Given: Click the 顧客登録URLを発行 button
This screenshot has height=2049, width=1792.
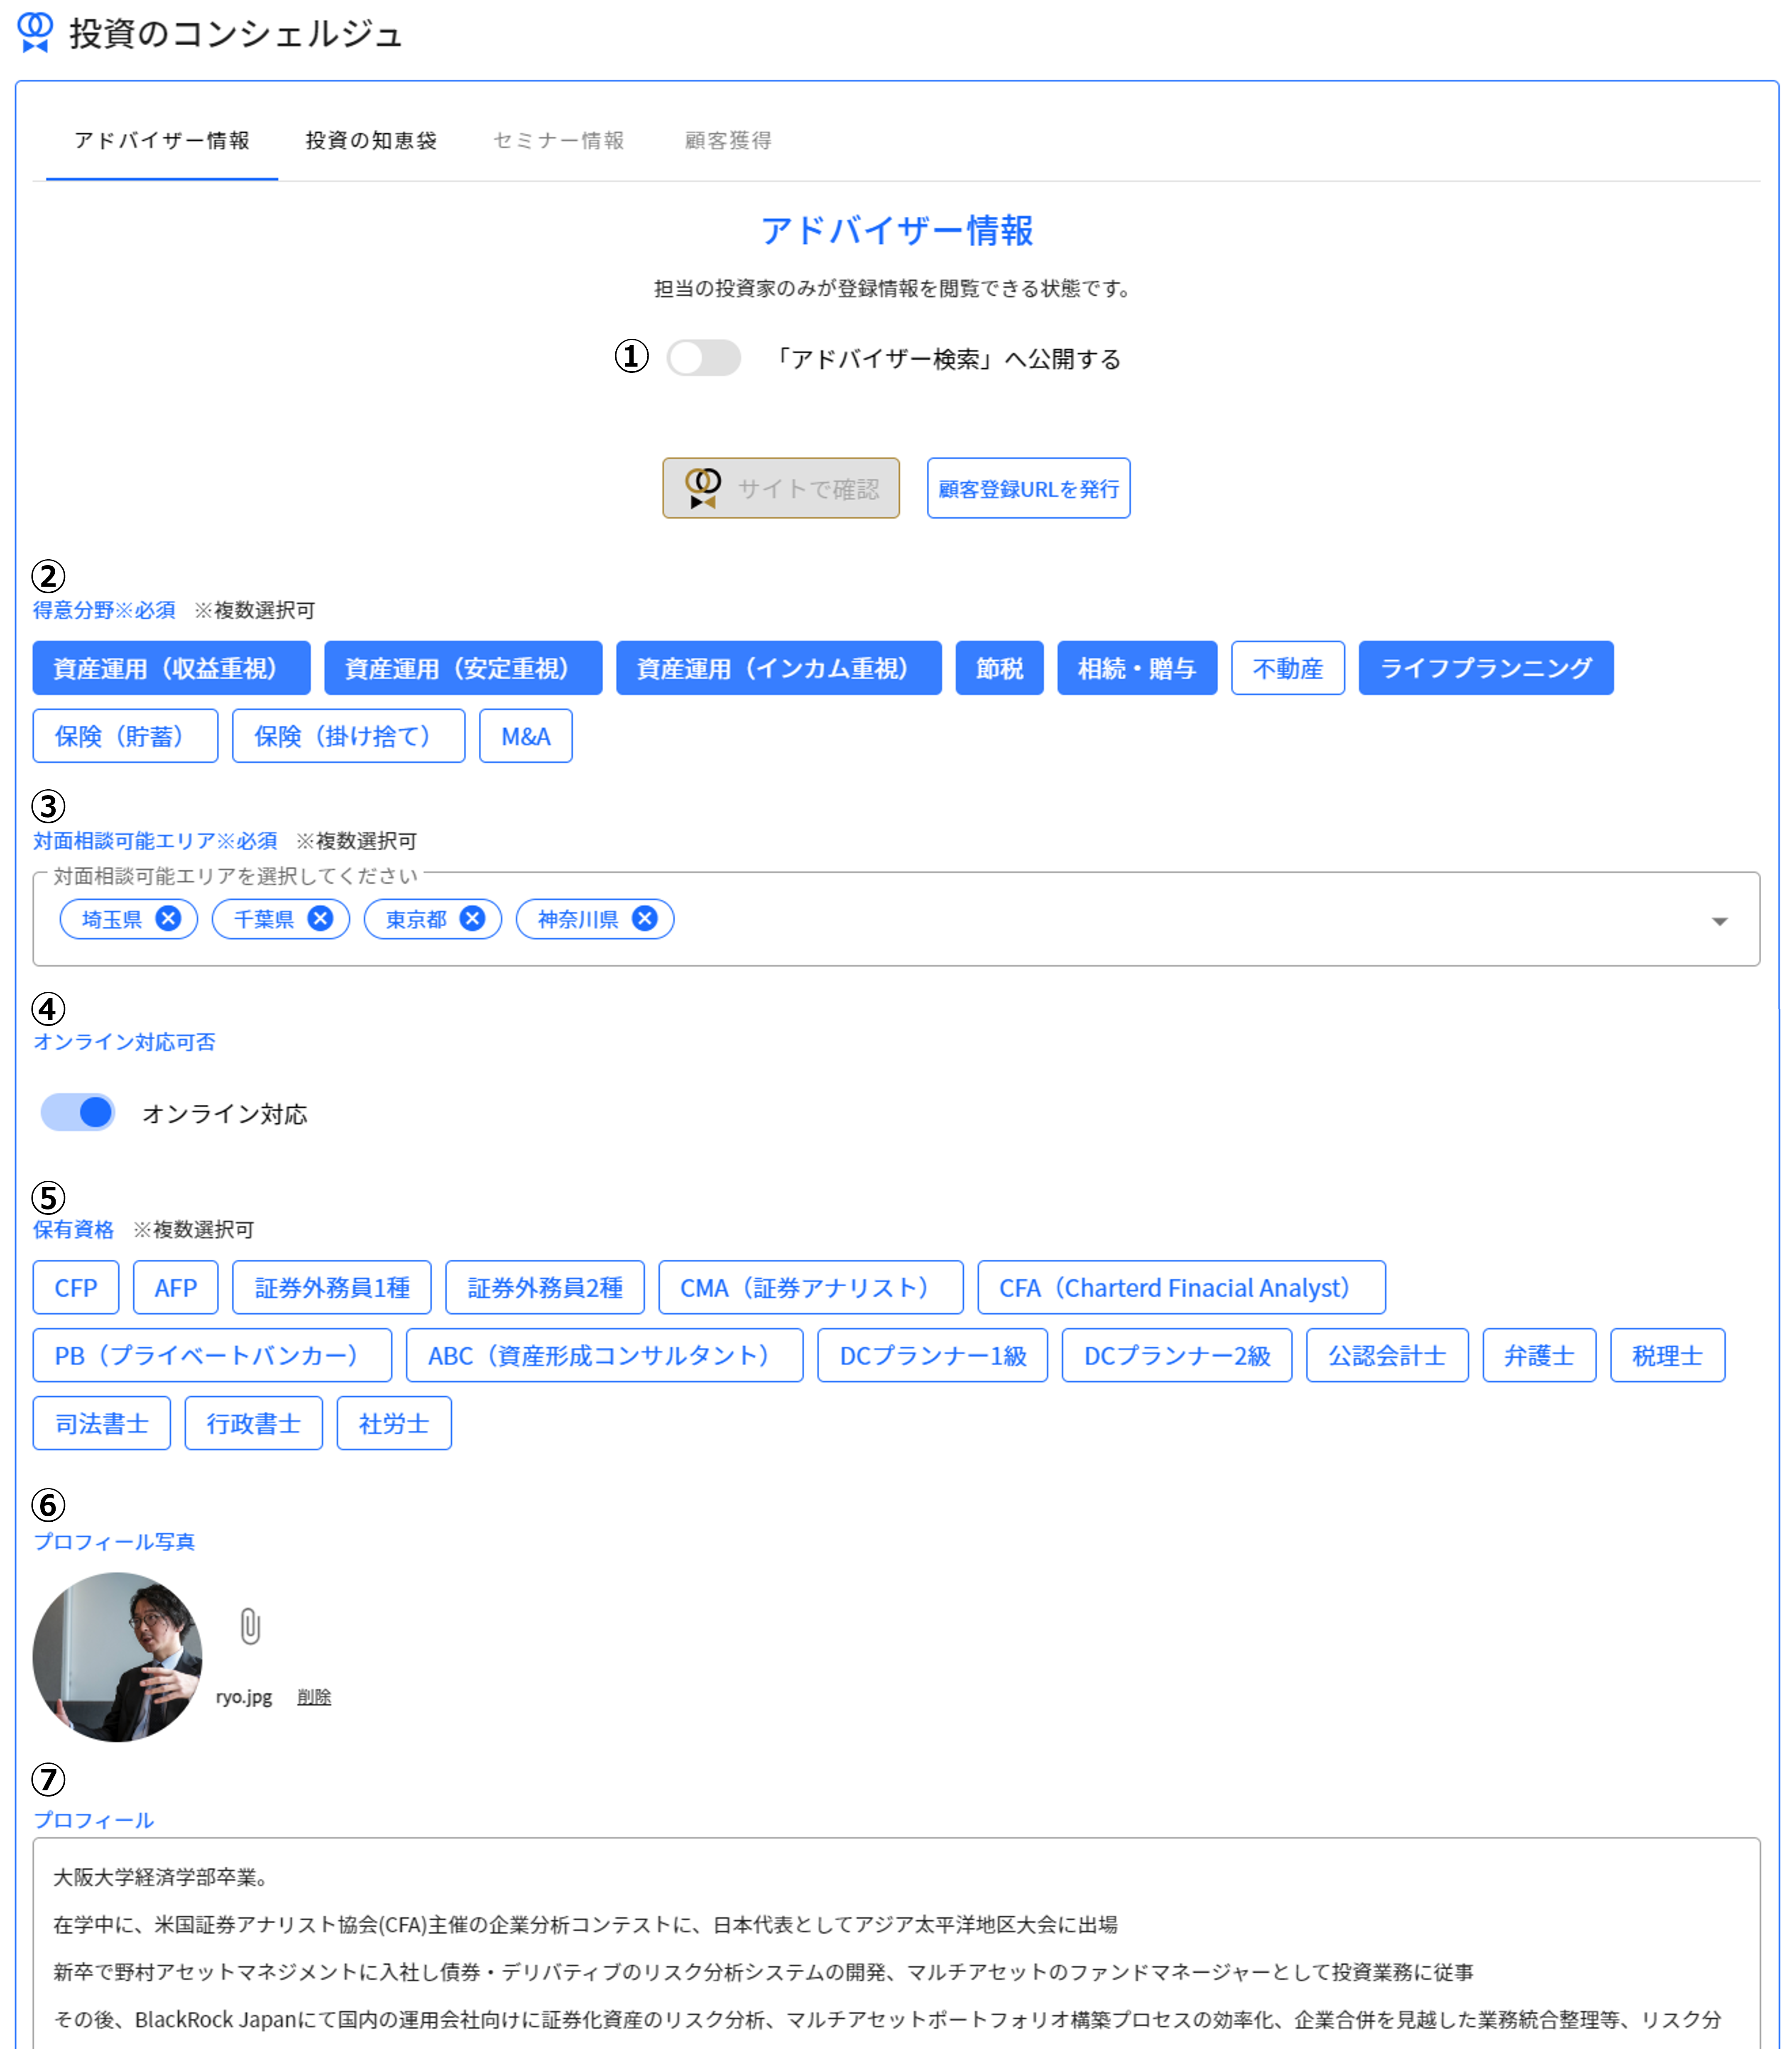Looking at the screenshot, I should coord(1028,488).
